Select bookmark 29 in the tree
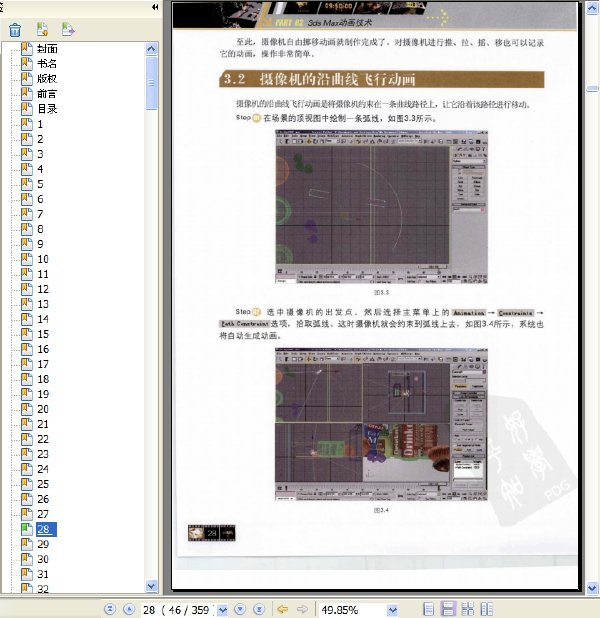 [43, 544]
